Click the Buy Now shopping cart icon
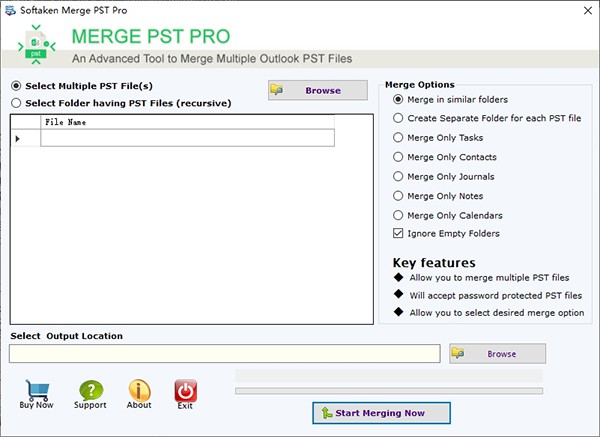This screenshot has width=600, height=437. (37, 390)
